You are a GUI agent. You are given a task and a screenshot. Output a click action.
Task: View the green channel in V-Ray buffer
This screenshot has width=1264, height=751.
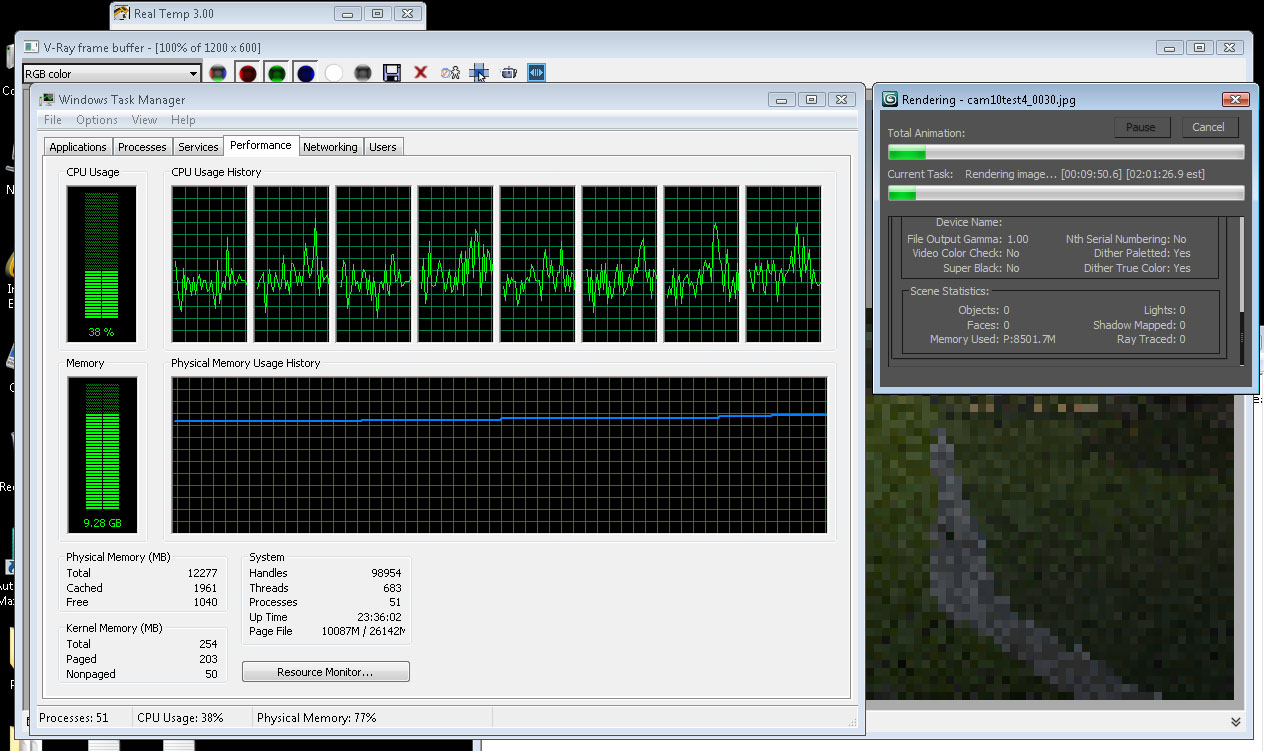(x=276, y=73)
